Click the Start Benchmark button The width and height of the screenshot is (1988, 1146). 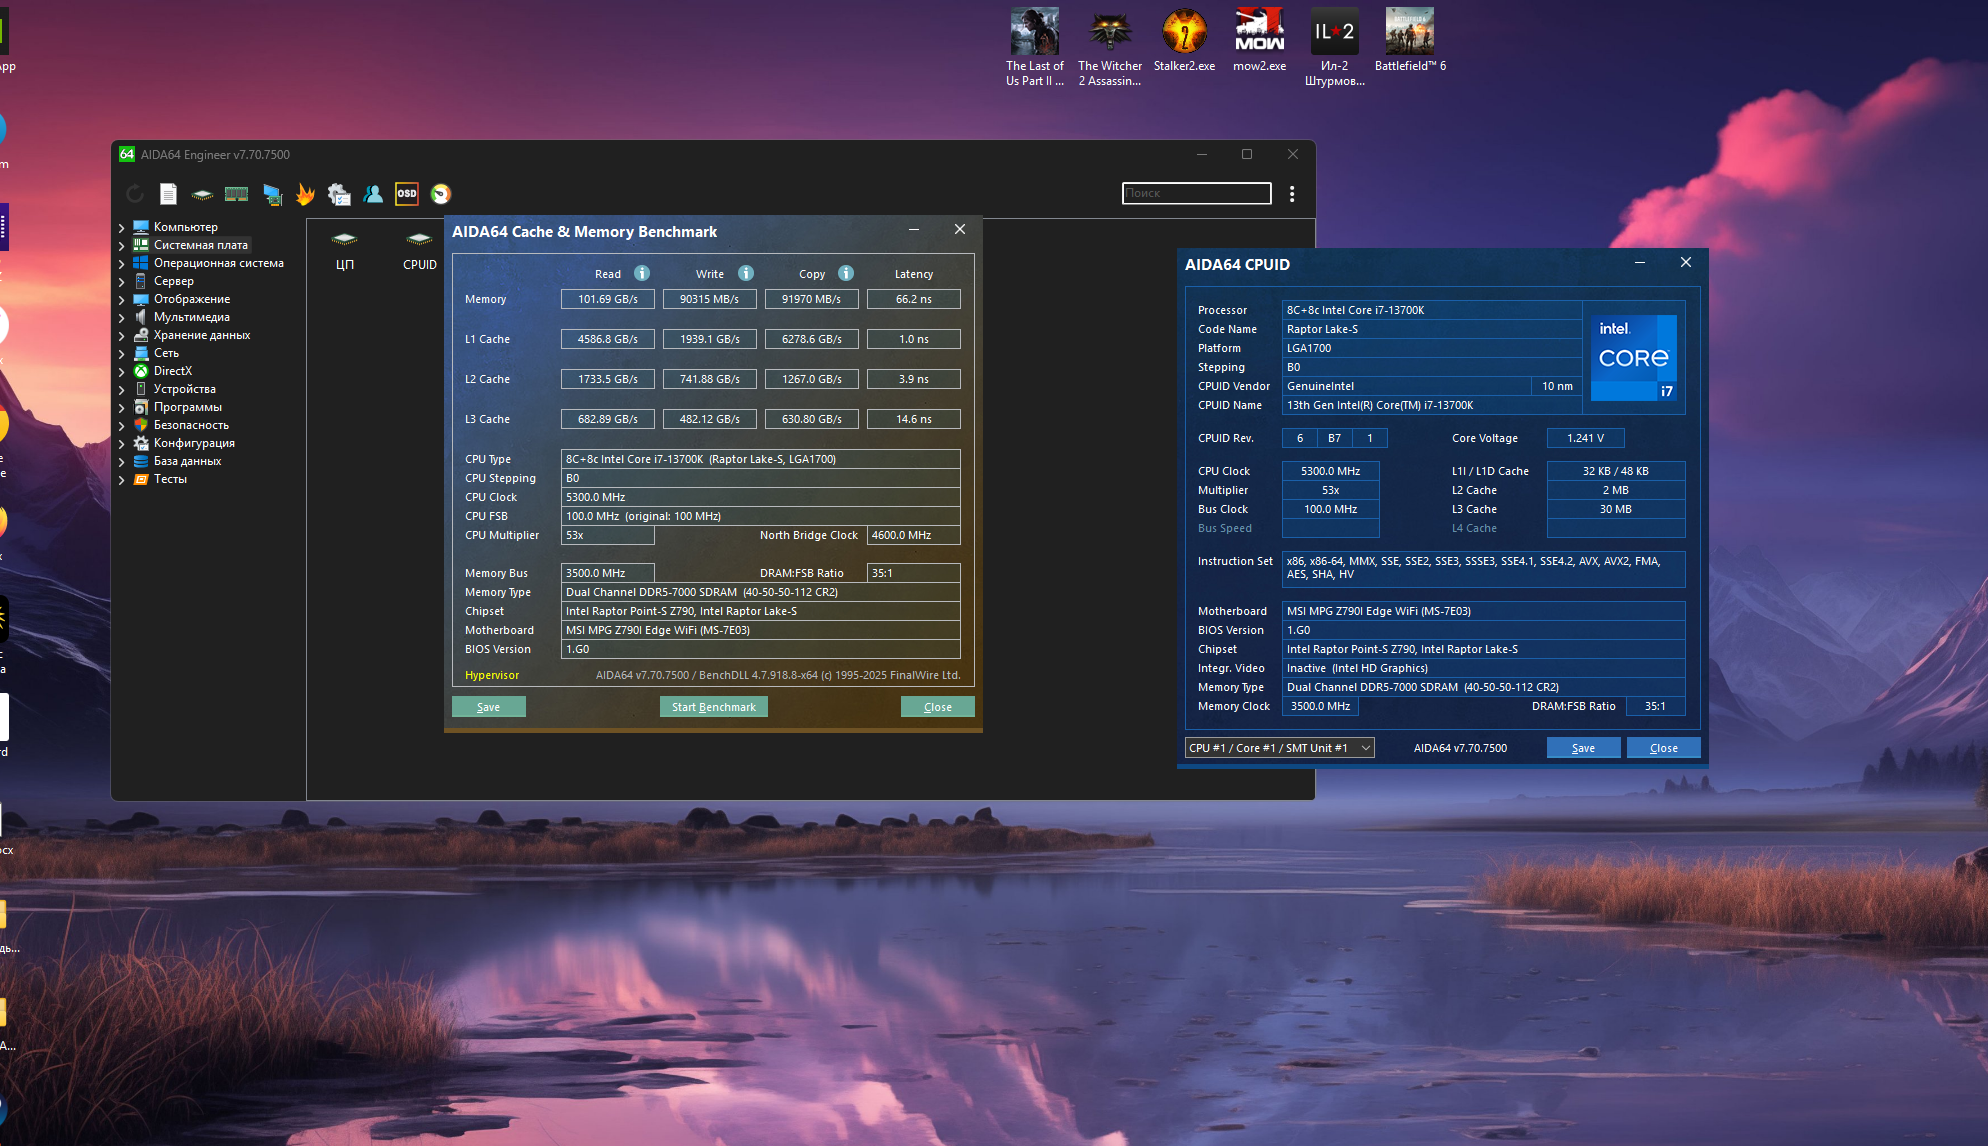point(713,707)
